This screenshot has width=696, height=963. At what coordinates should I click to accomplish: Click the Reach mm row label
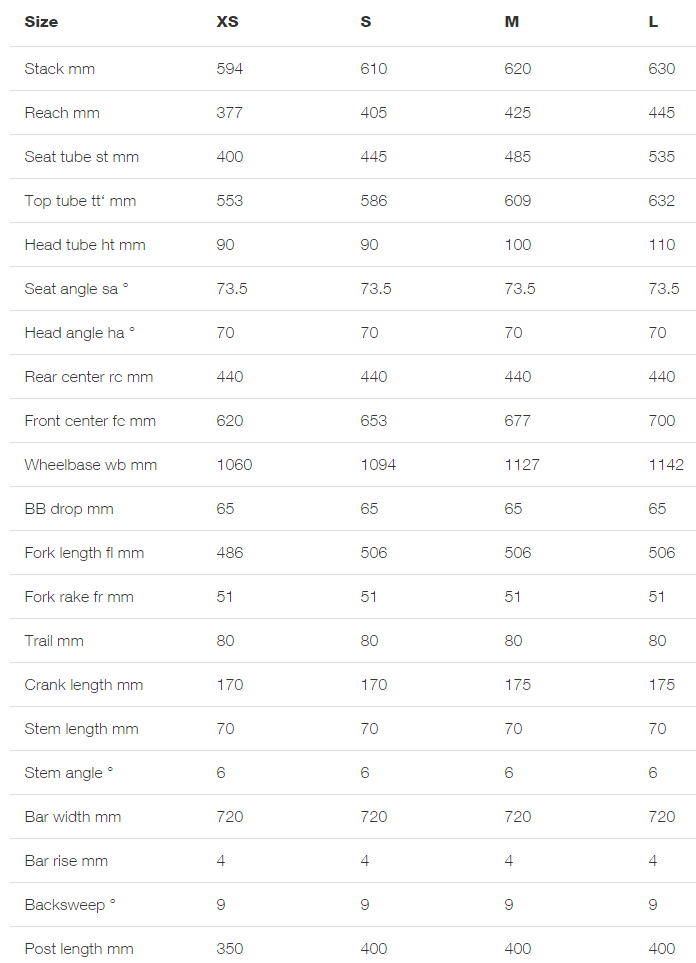62,113
